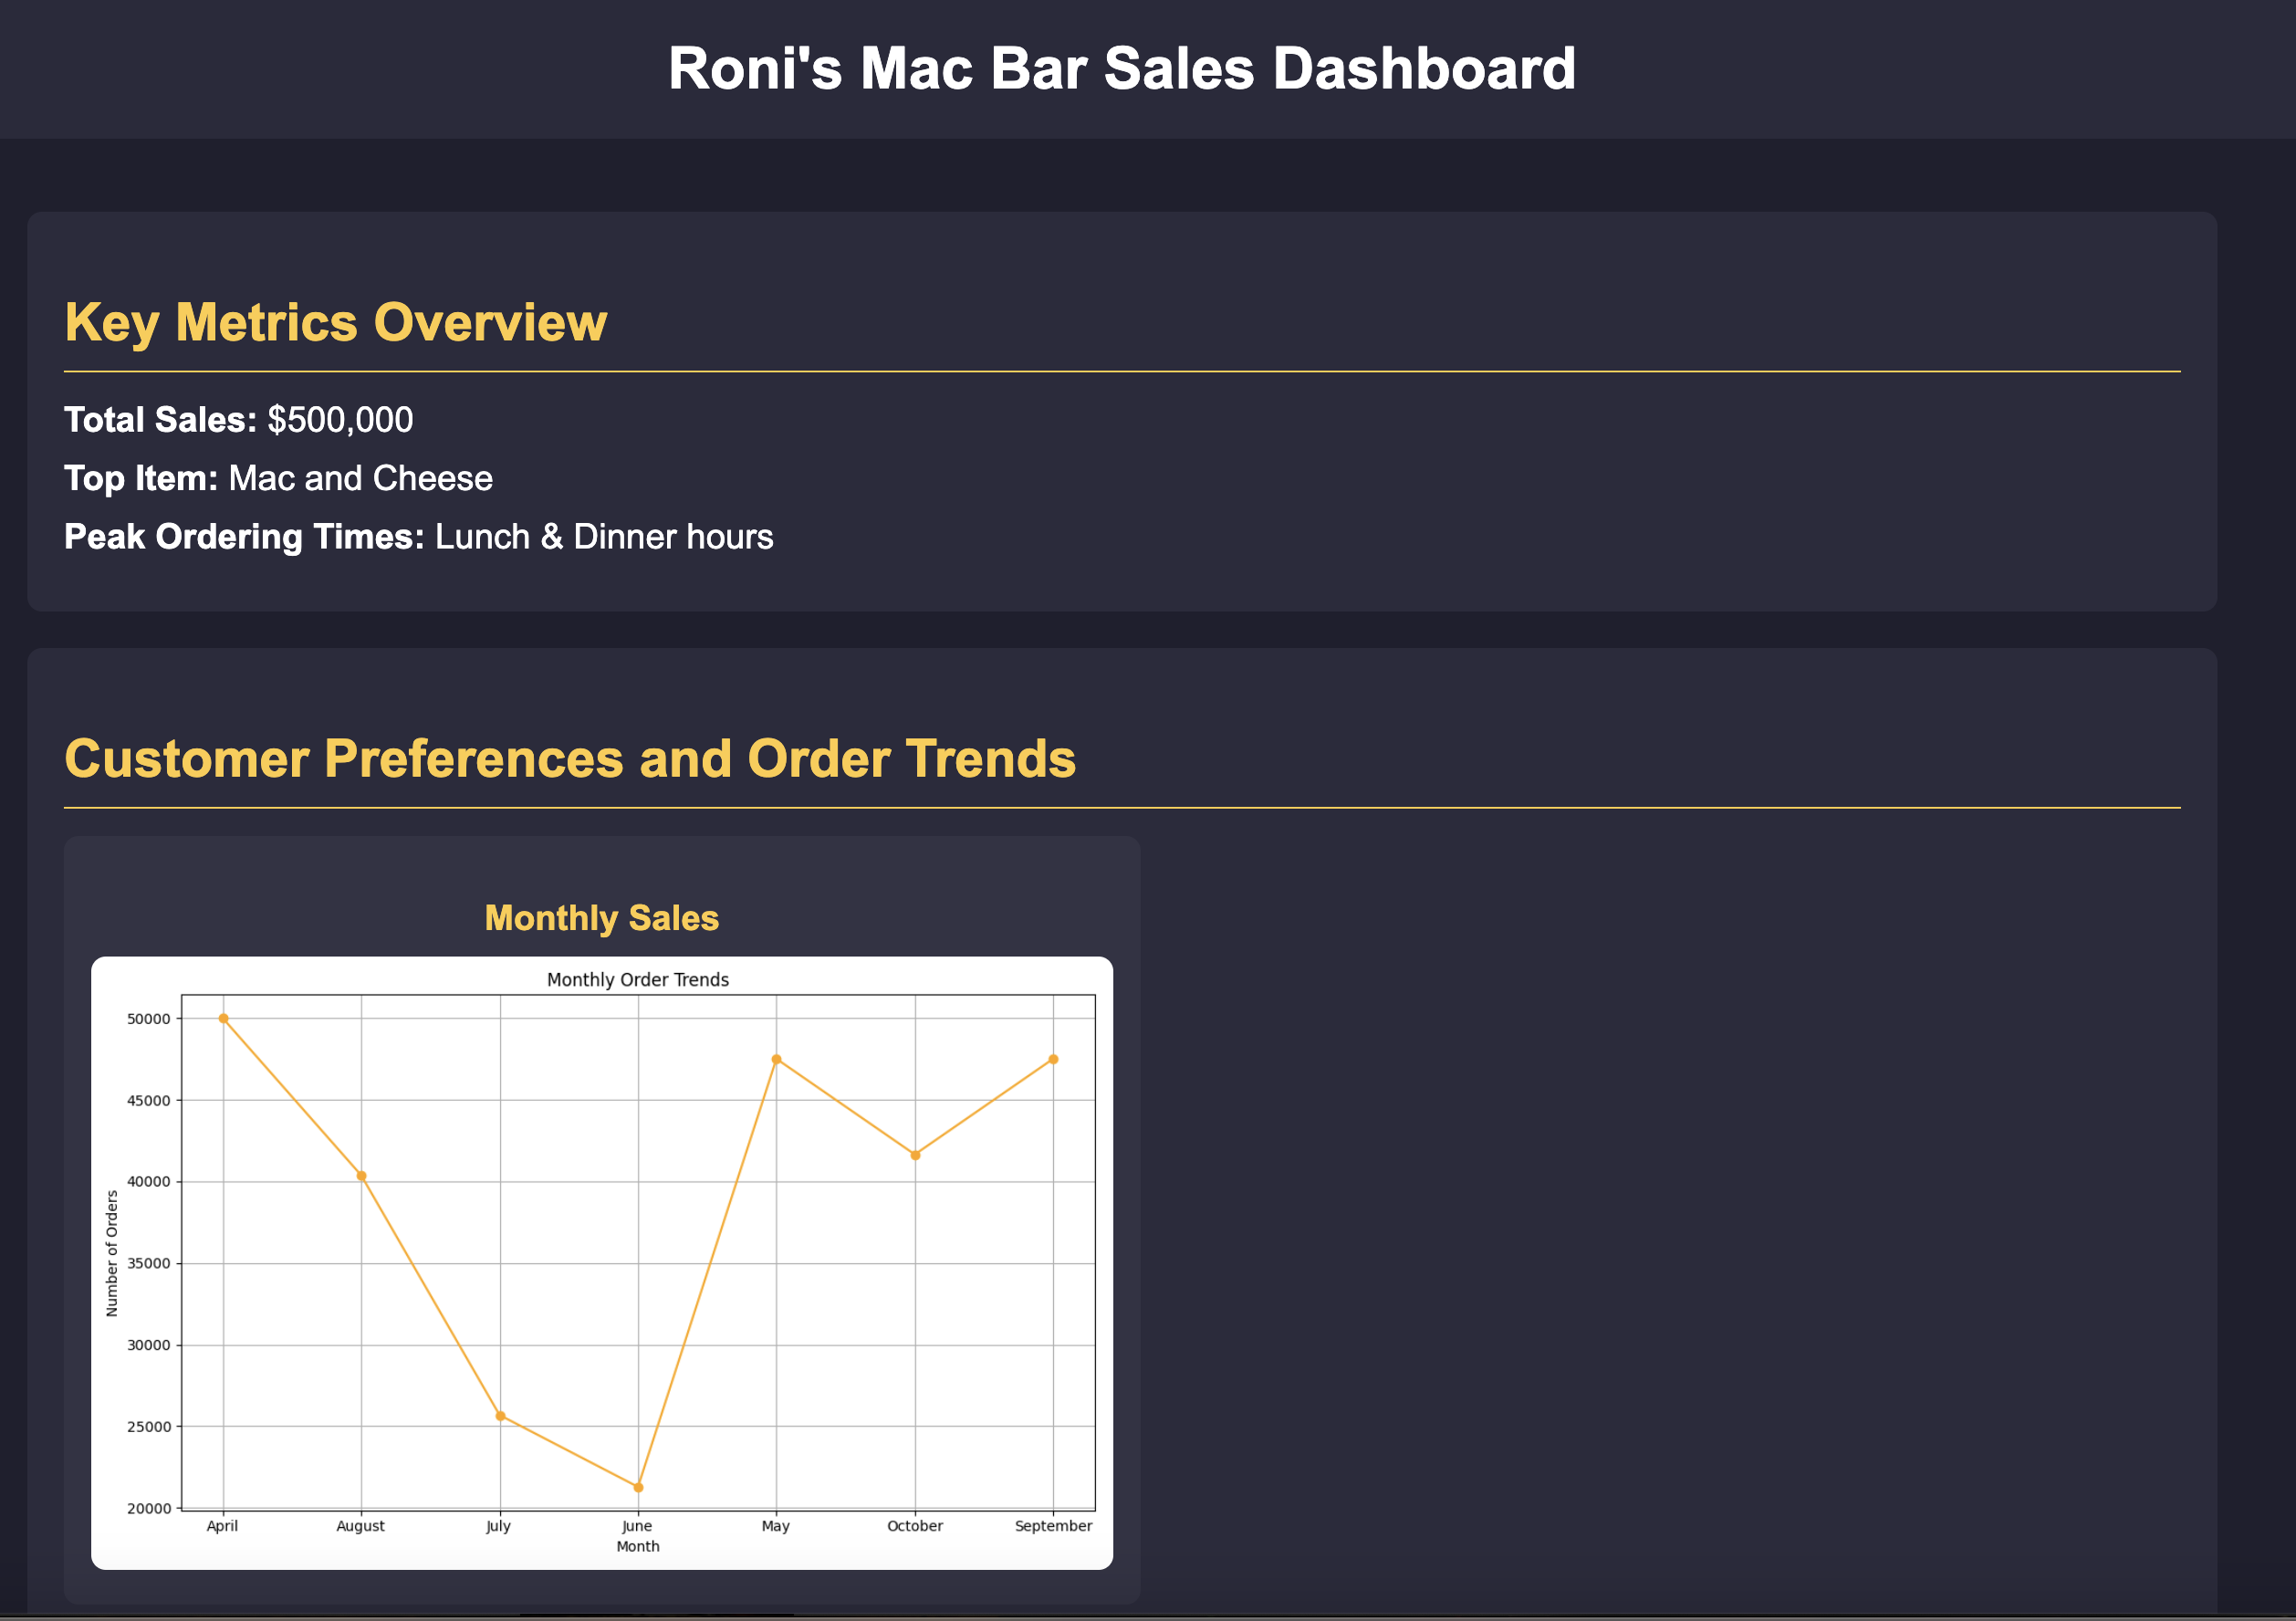The image size is (2296, 1621).
Task: Click the 20000 y-axis tick label
Action: tap(148, 1509)
